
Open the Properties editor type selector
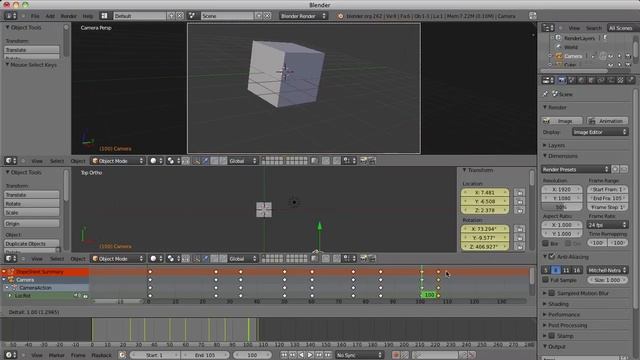(x=548, y=80)
